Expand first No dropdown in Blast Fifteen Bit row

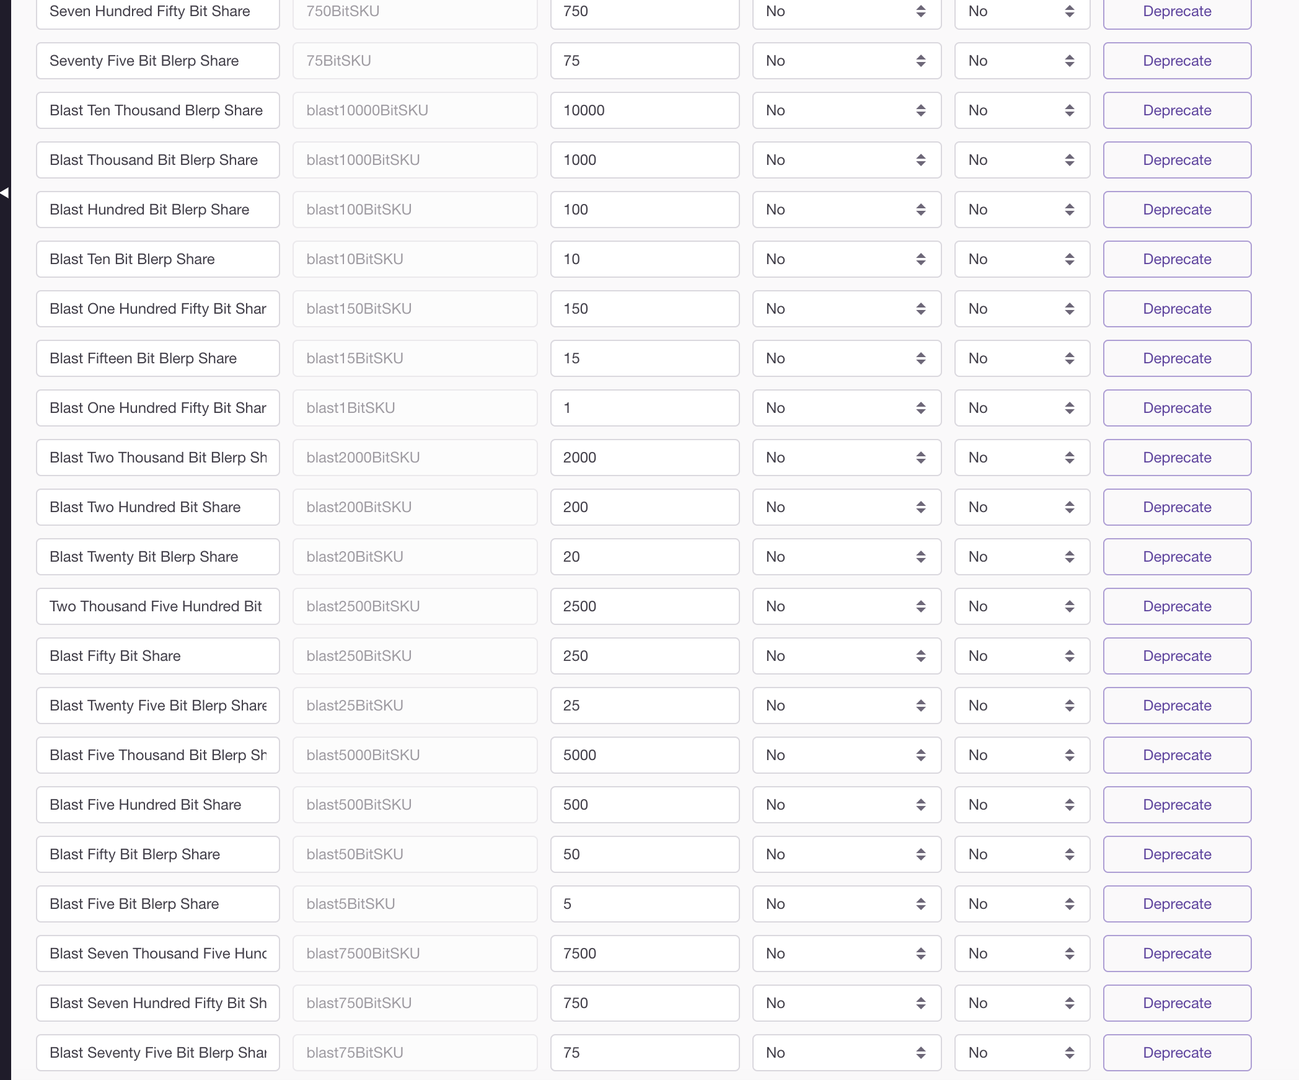coord(845,358)
